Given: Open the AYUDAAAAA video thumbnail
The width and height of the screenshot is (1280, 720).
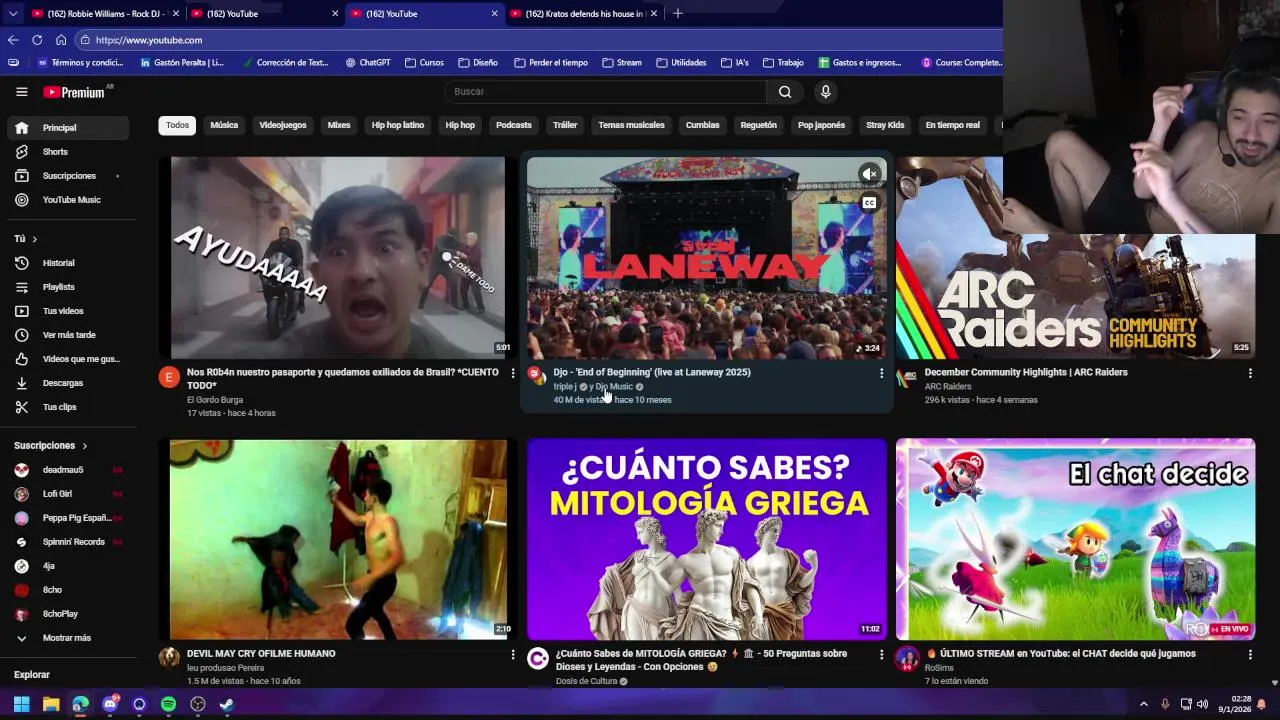Looking at the screenshot, I should click(338, 257).
